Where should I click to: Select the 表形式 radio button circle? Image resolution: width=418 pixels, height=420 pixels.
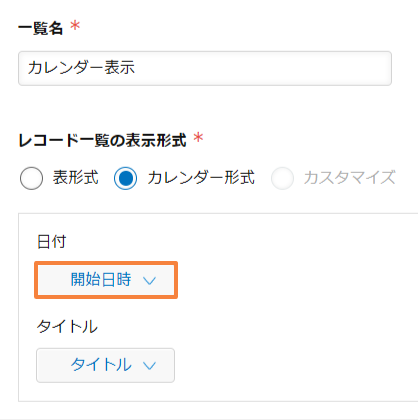[x=31, y=178]
